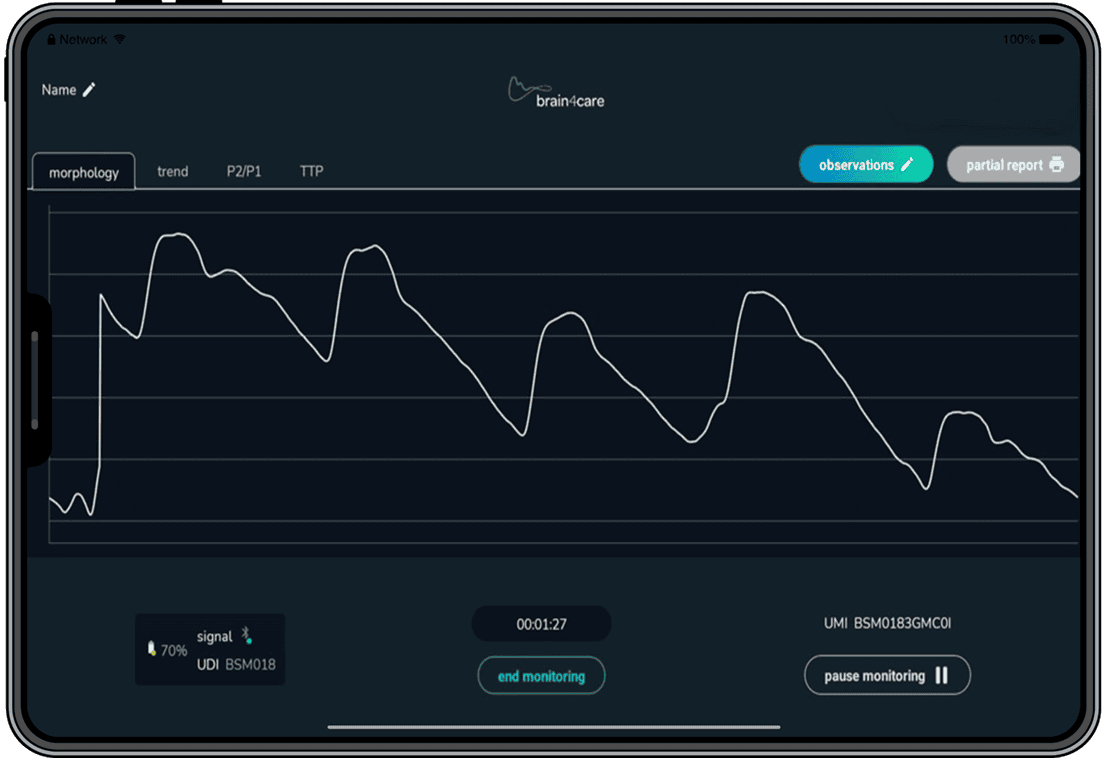Screen dimensions: 1110x758
Task: Switch to the morphology tab
Action: (84, 172)
